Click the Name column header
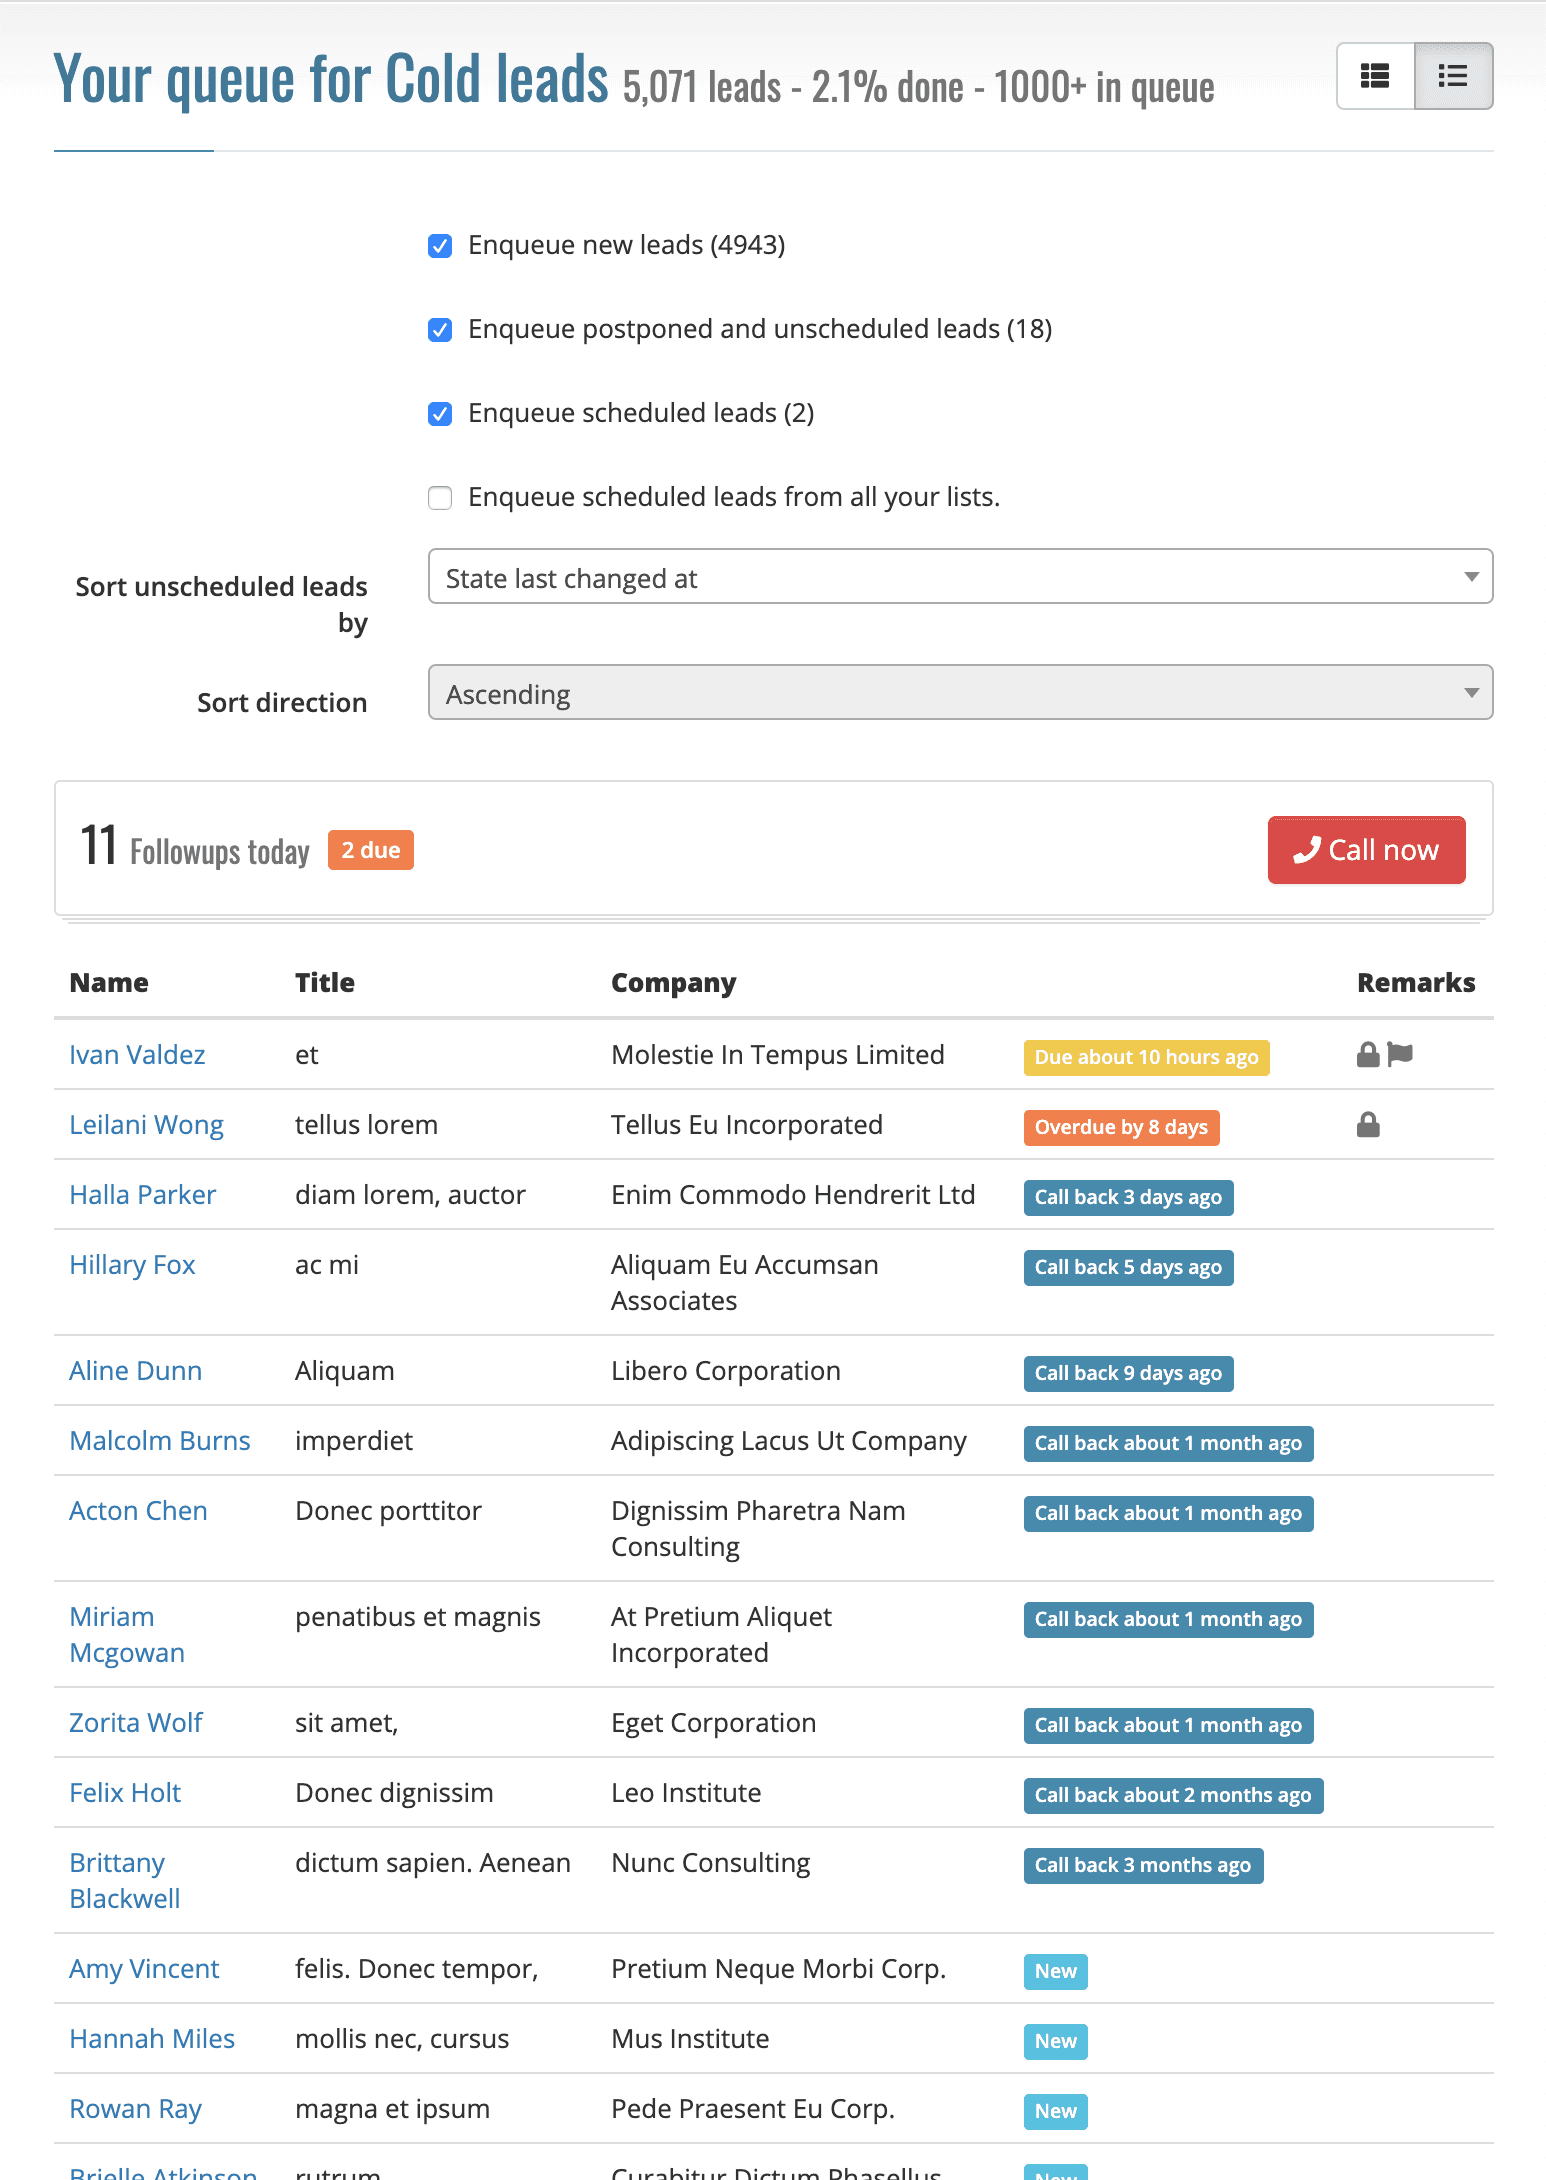Viewport: 1546px width, 2180px height. (x=109, y=983)
